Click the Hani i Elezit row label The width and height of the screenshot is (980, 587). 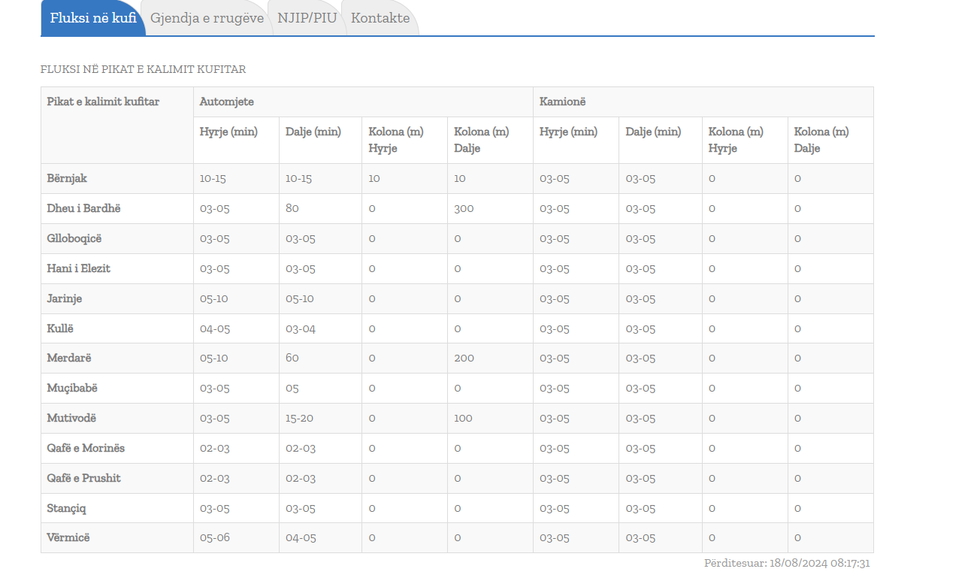click(x=79, y=268)
